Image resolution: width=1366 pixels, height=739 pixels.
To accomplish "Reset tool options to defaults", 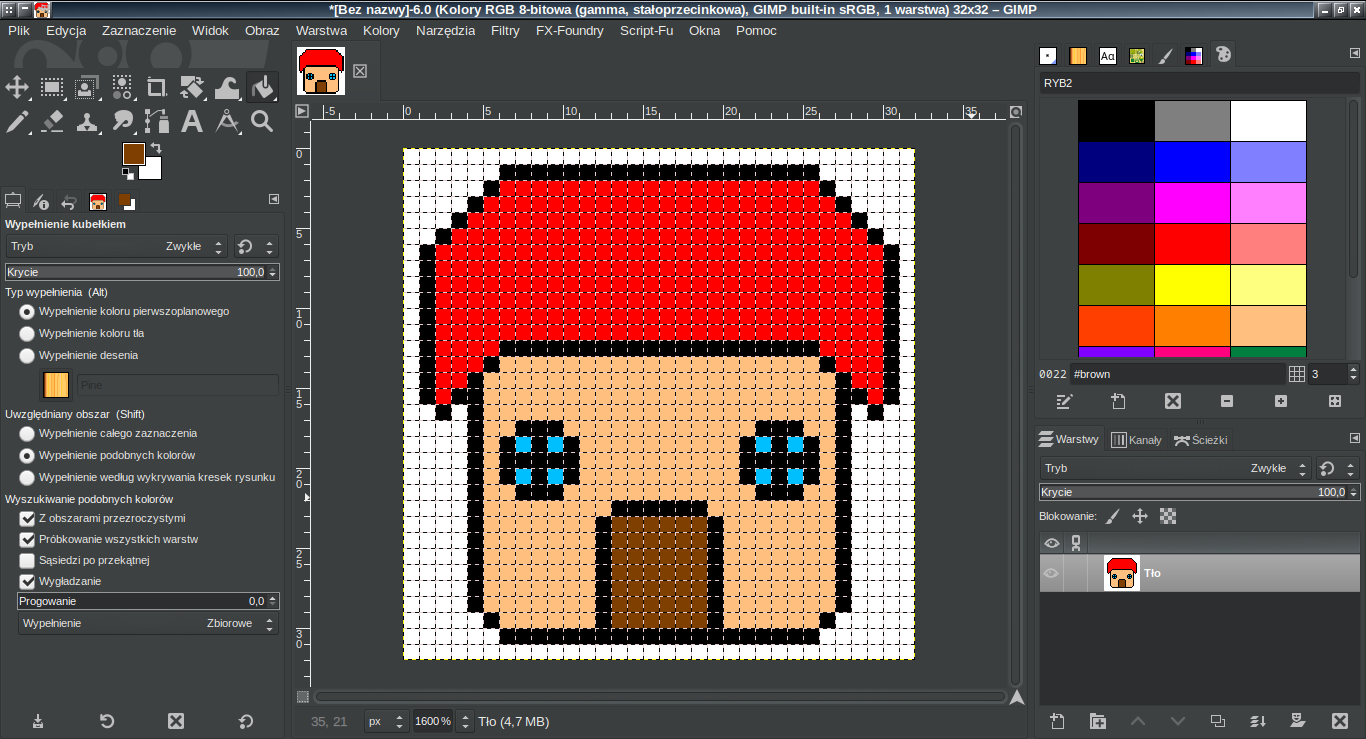I will coord(246,721).
